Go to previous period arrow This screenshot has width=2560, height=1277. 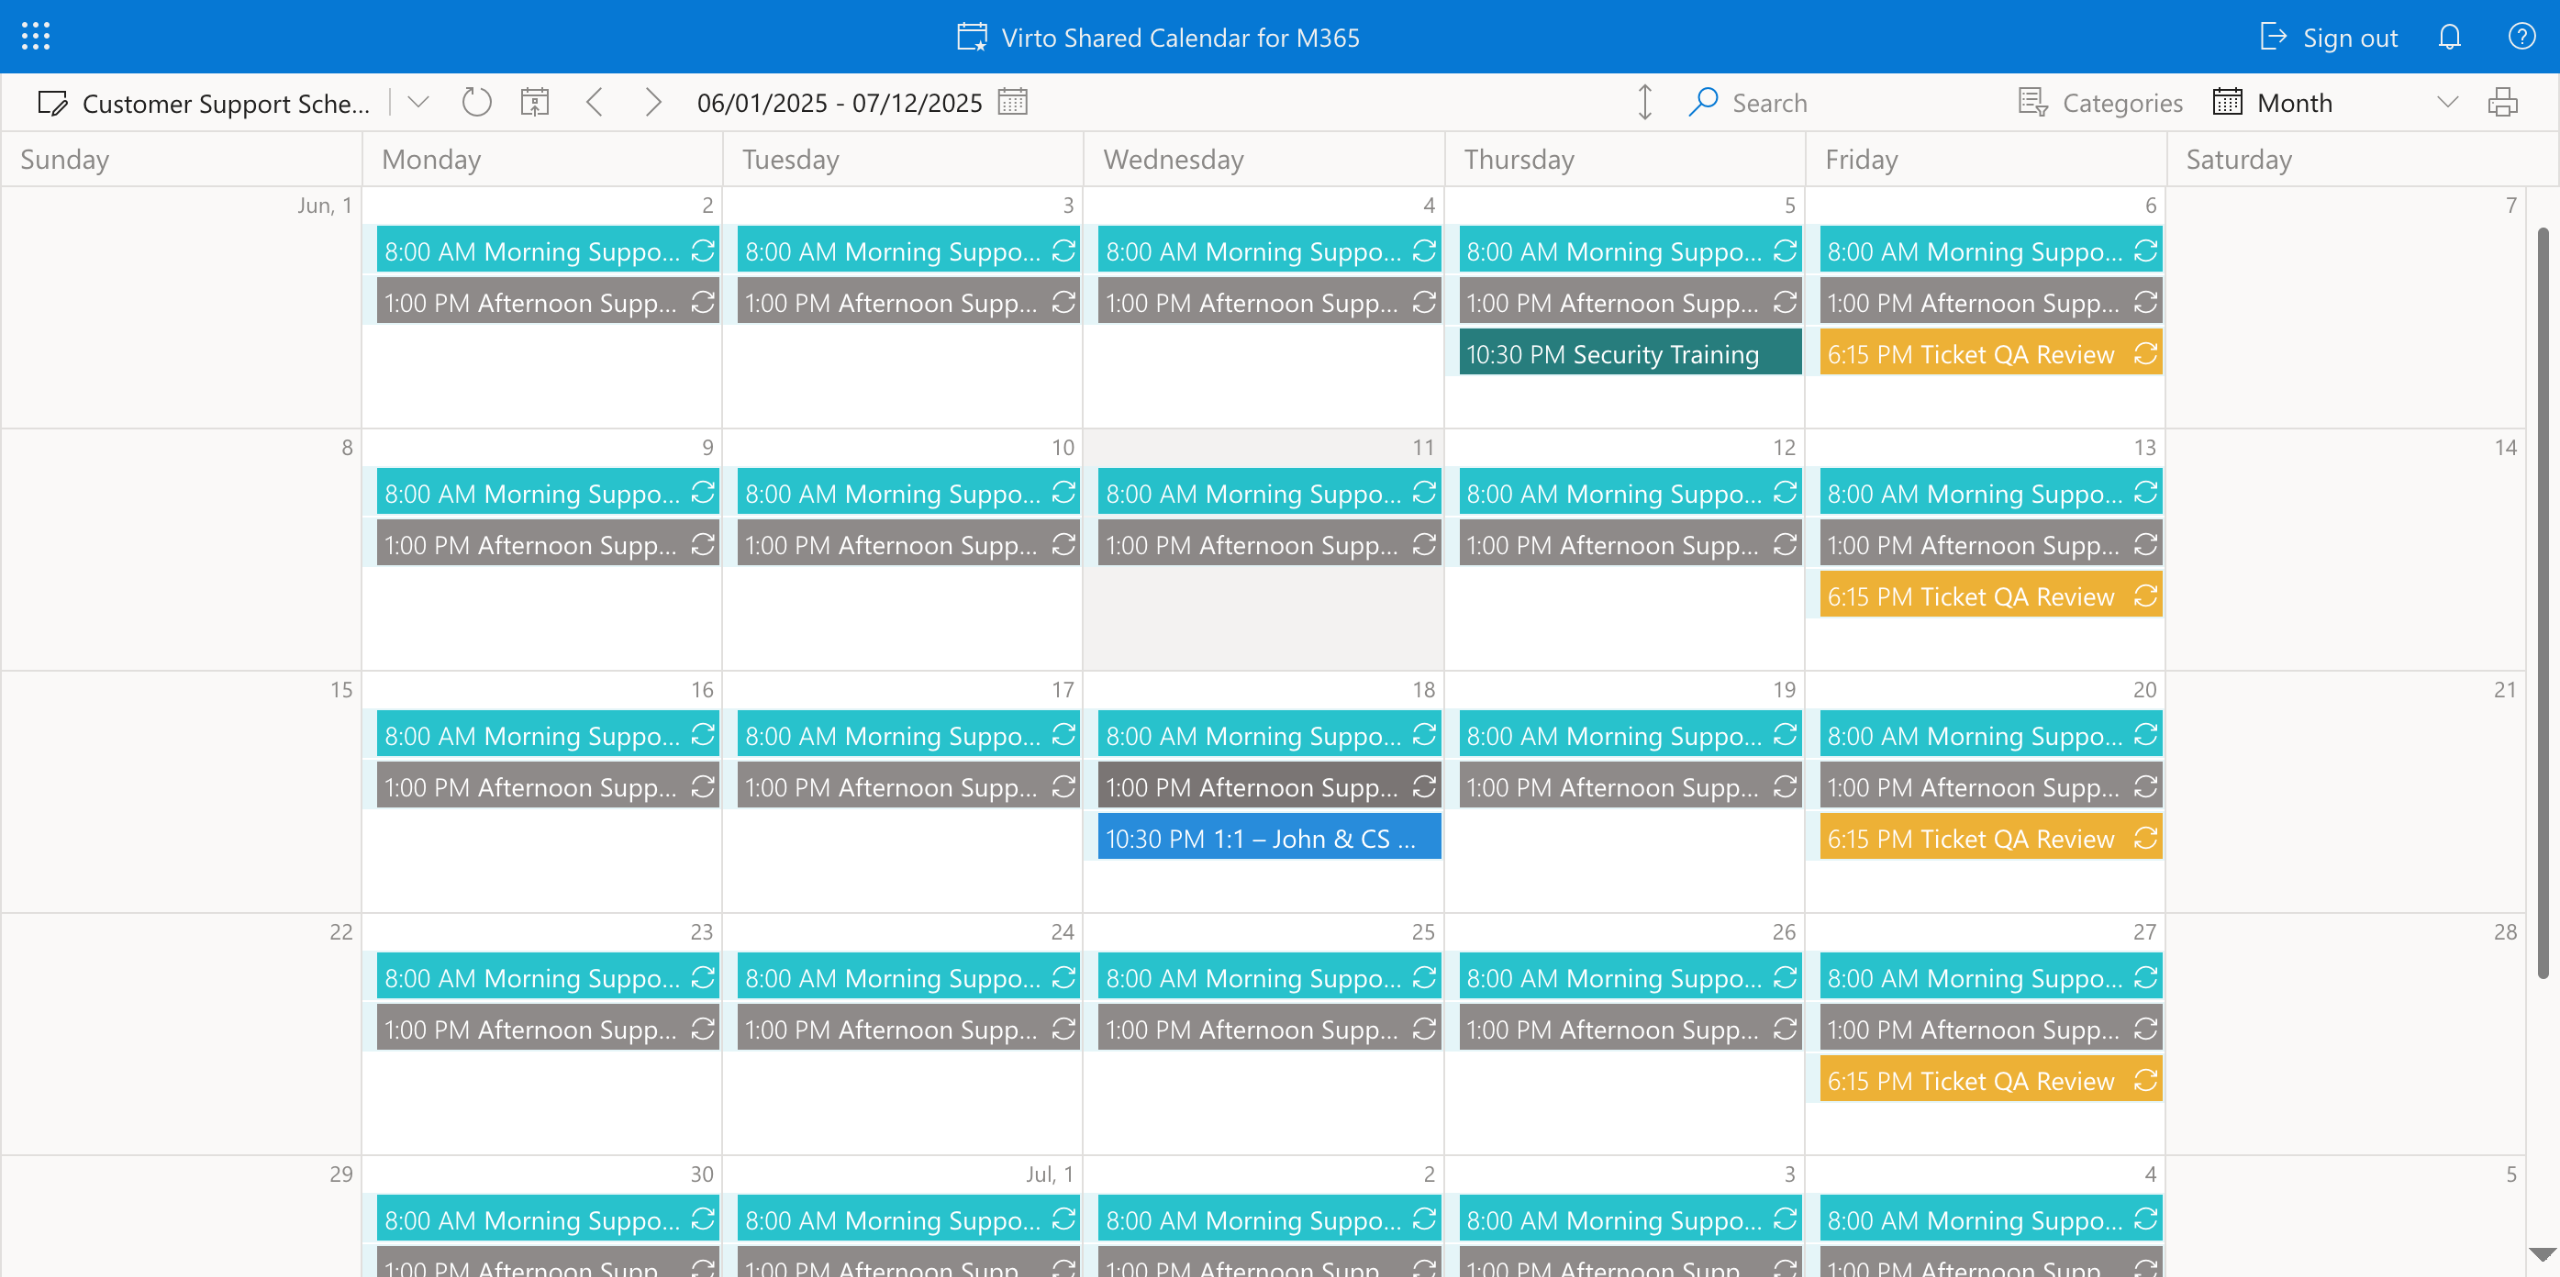[595, 102]
